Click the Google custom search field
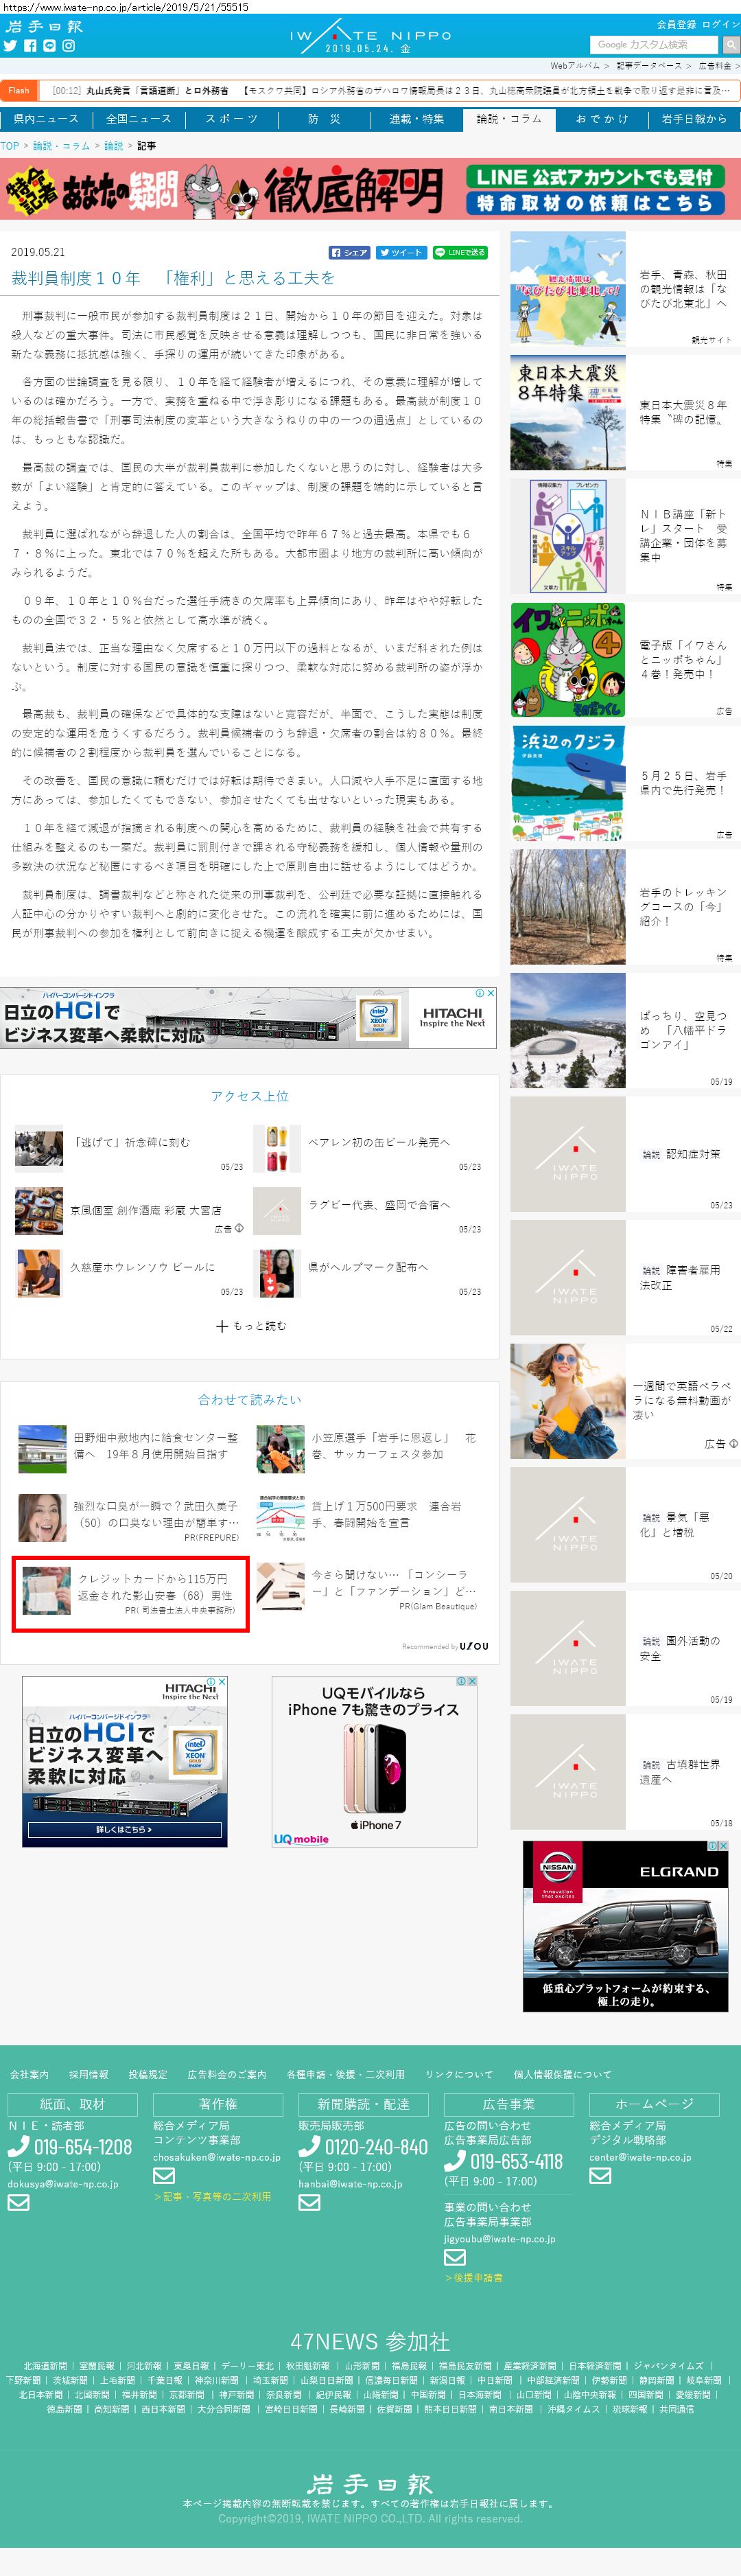Screen dimensions: 741x2576 654,45
